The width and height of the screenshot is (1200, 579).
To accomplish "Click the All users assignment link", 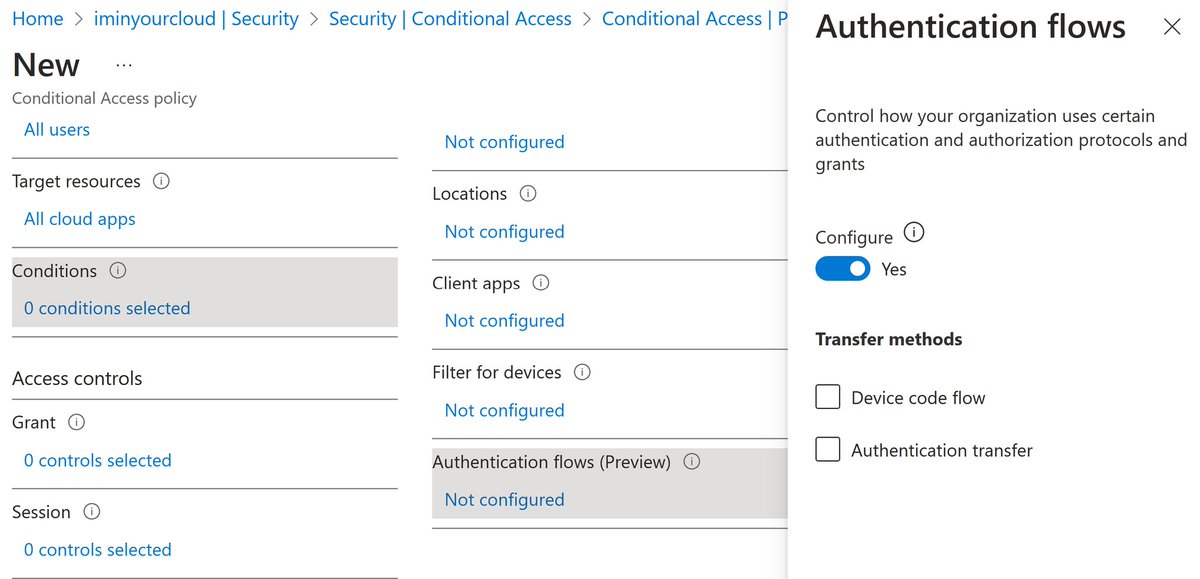I will coord(56,129).
